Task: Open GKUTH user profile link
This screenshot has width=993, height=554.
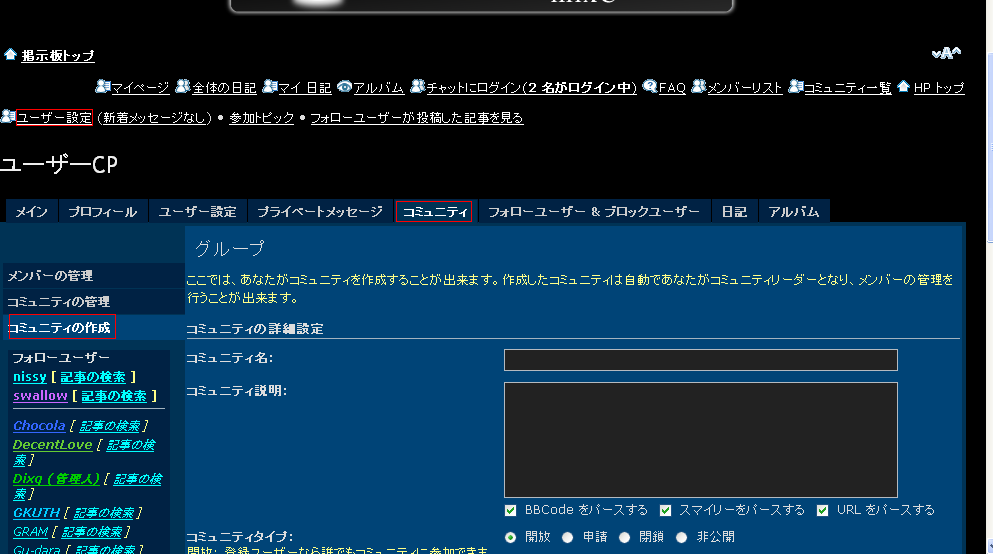Action: click(x=37, y=512)
